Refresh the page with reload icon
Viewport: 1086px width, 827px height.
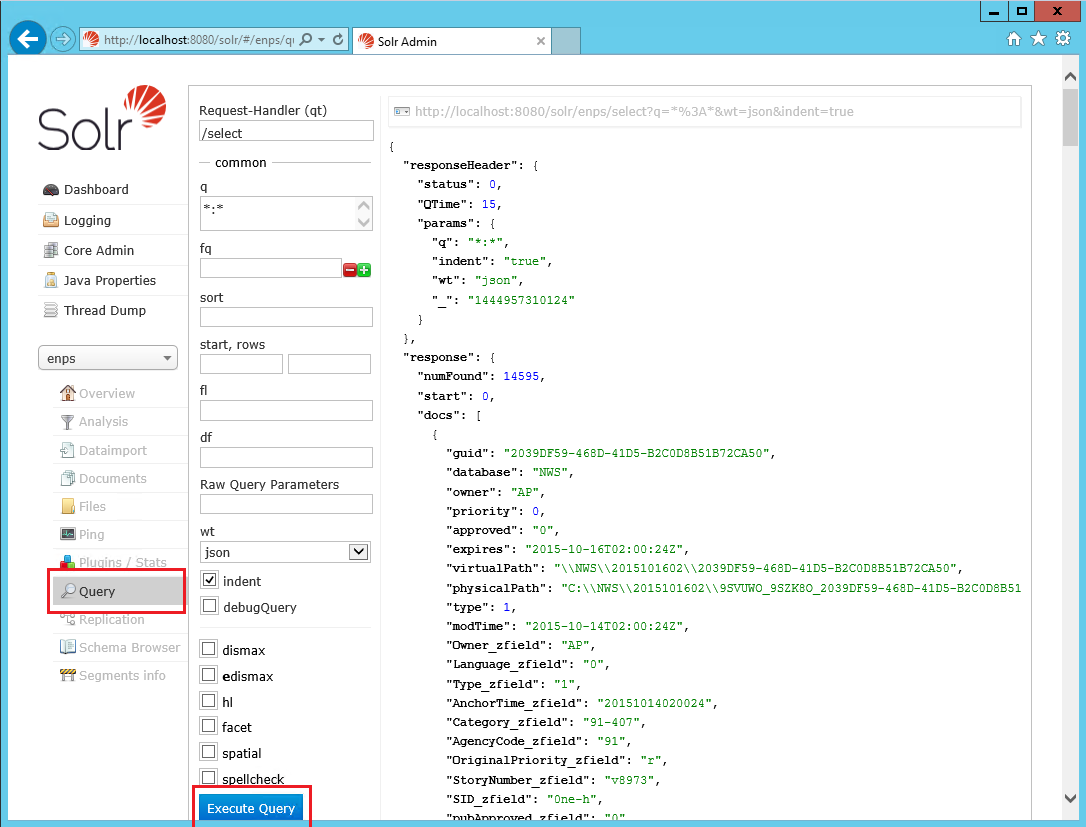click(x=338, y=40)
